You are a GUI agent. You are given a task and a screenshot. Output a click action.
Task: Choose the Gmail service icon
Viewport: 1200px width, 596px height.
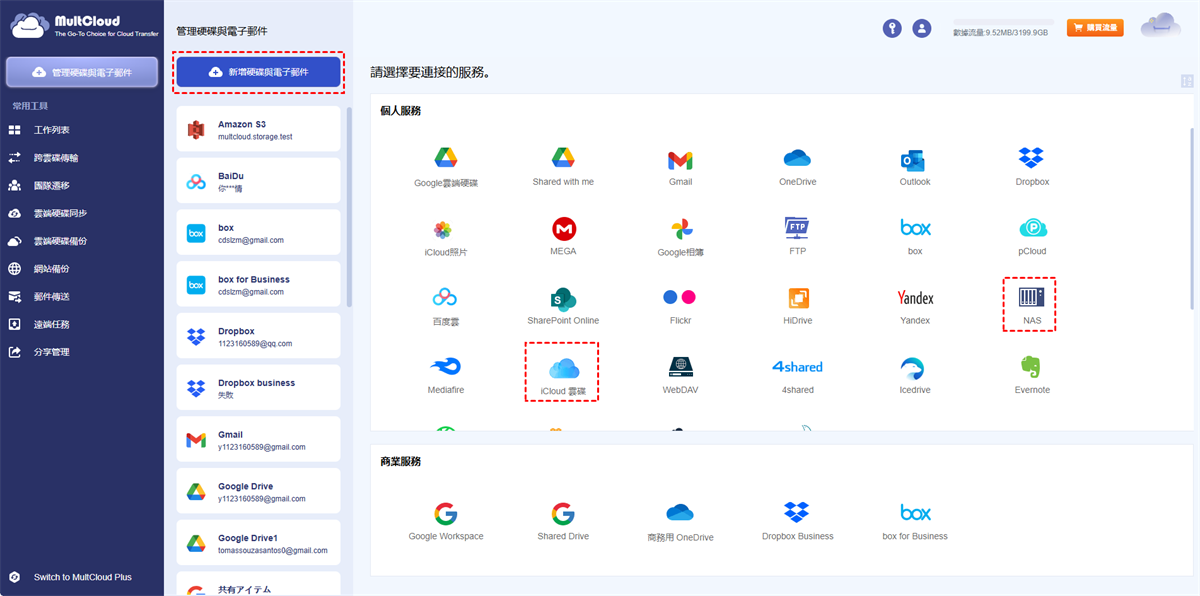click(680, 160)
